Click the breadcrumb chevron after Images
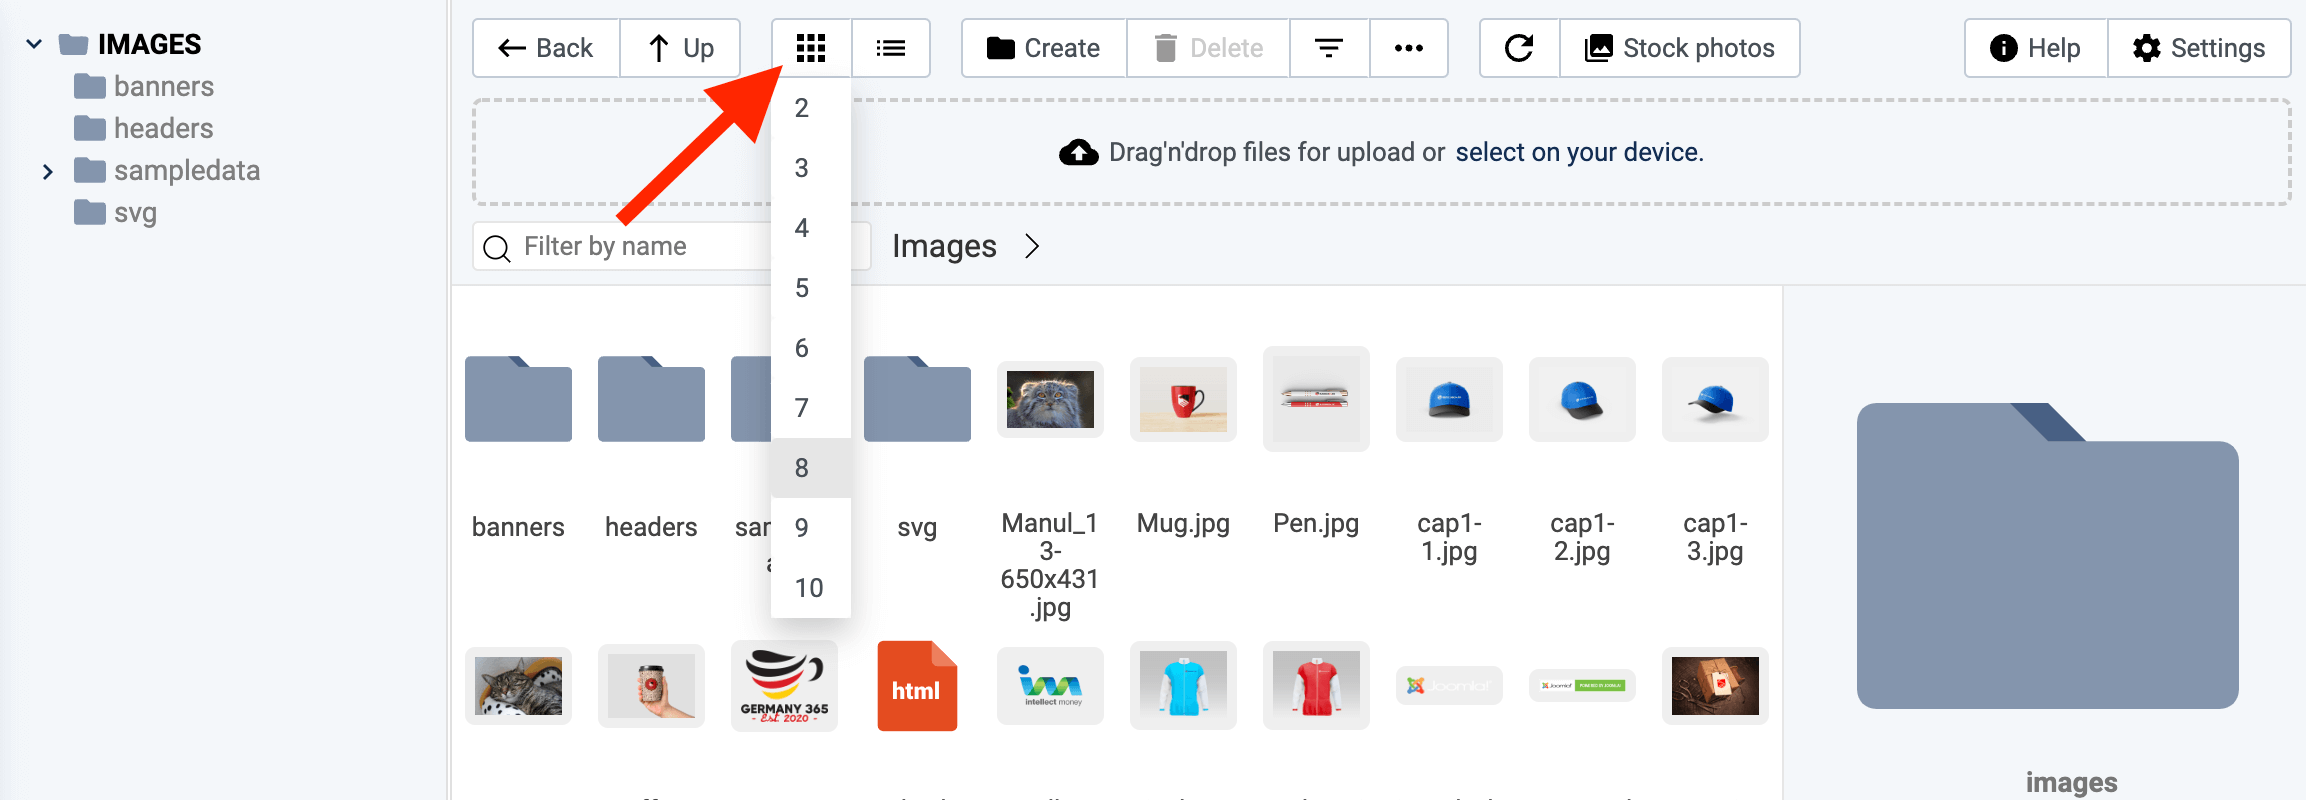 pyautogui.click(x=1033, y=246)
